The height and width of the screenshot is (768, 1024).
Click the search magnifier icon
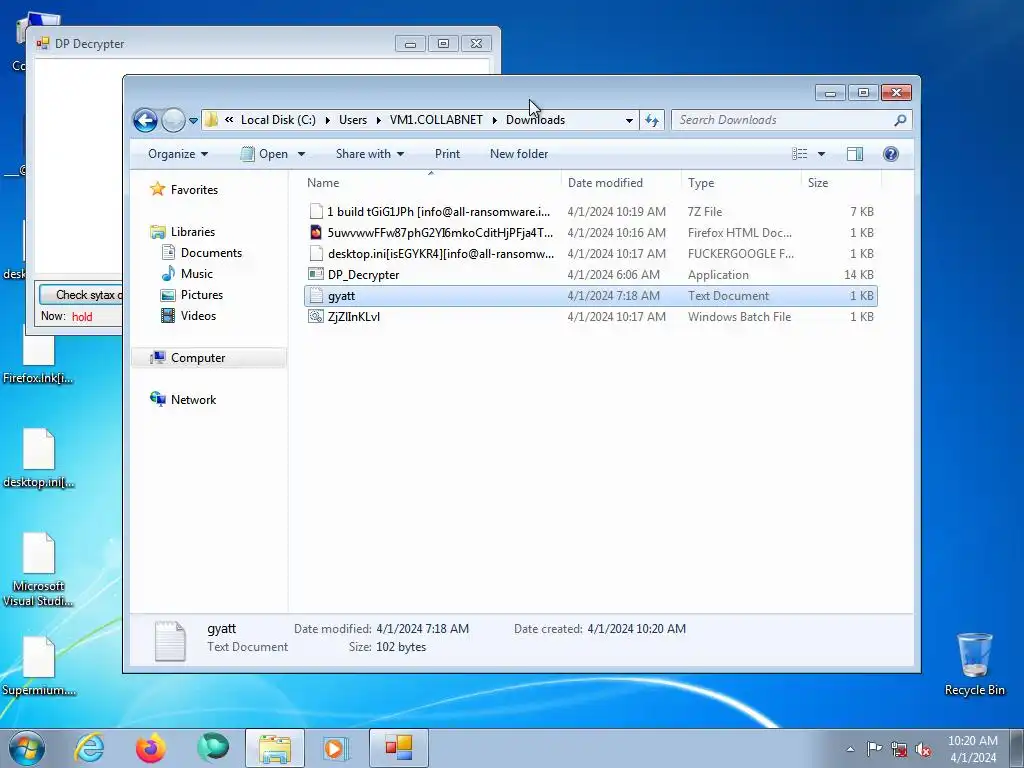tap(901, 120)
